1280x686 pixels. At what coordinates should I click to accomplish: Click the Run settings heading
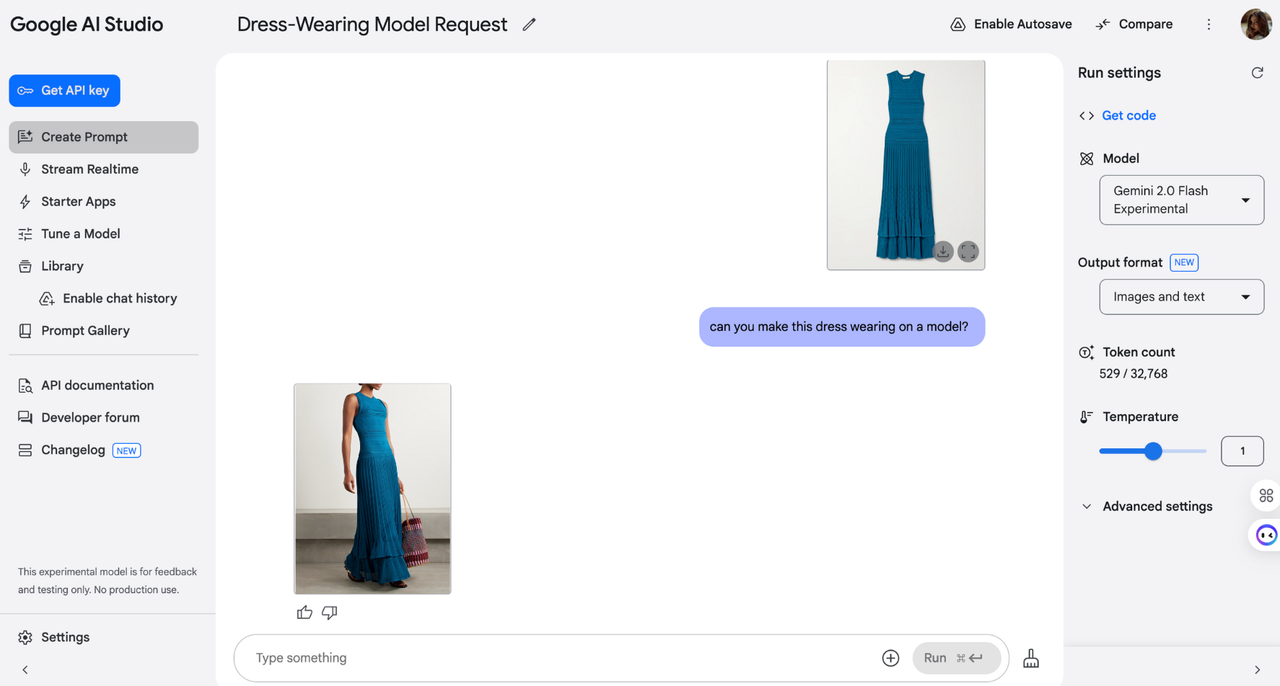pyautogui.click(x=1119, y=73)
